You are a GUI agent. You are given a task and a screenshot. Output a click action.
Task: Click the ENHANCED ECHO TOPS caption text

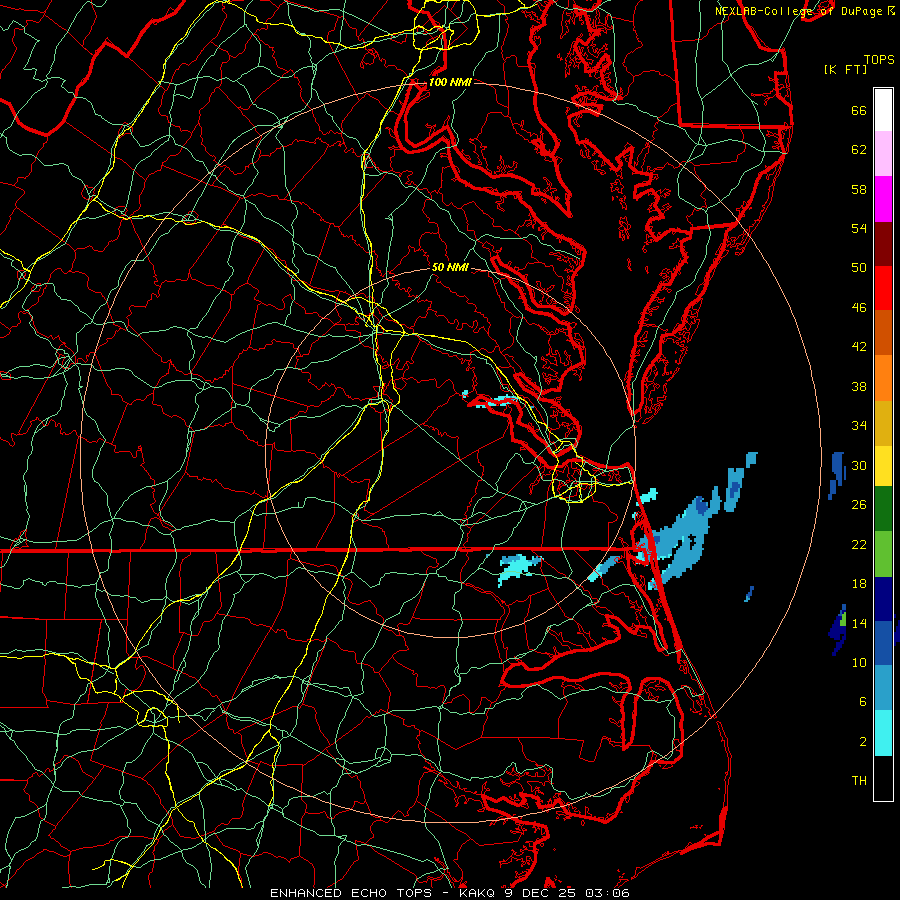tap(350, 893)
